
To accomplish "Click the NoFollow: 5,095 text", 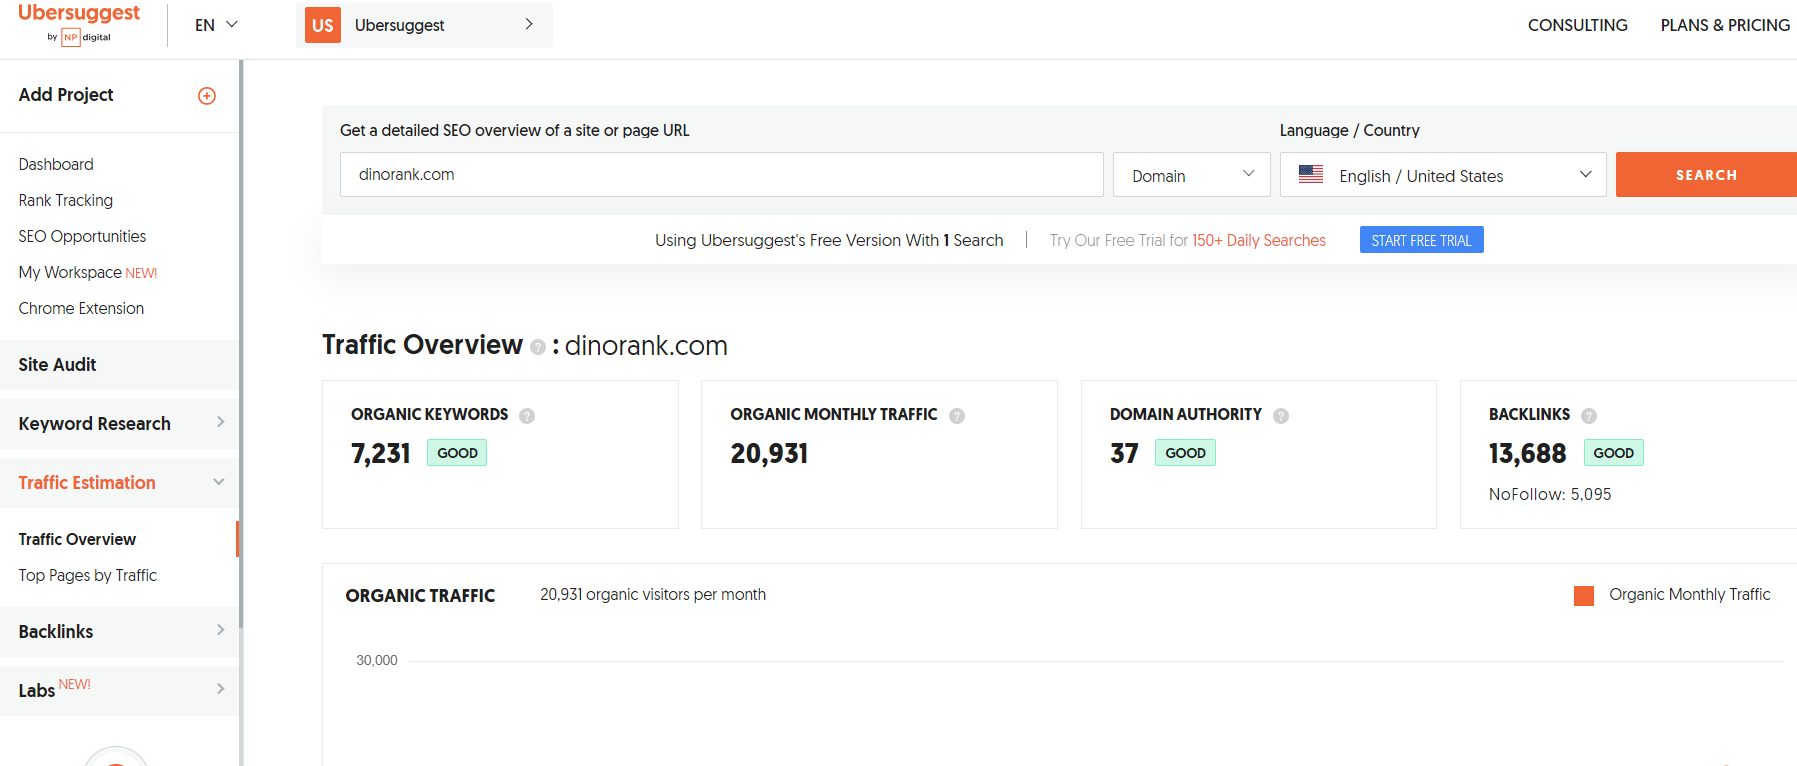I will (1549, 494).
